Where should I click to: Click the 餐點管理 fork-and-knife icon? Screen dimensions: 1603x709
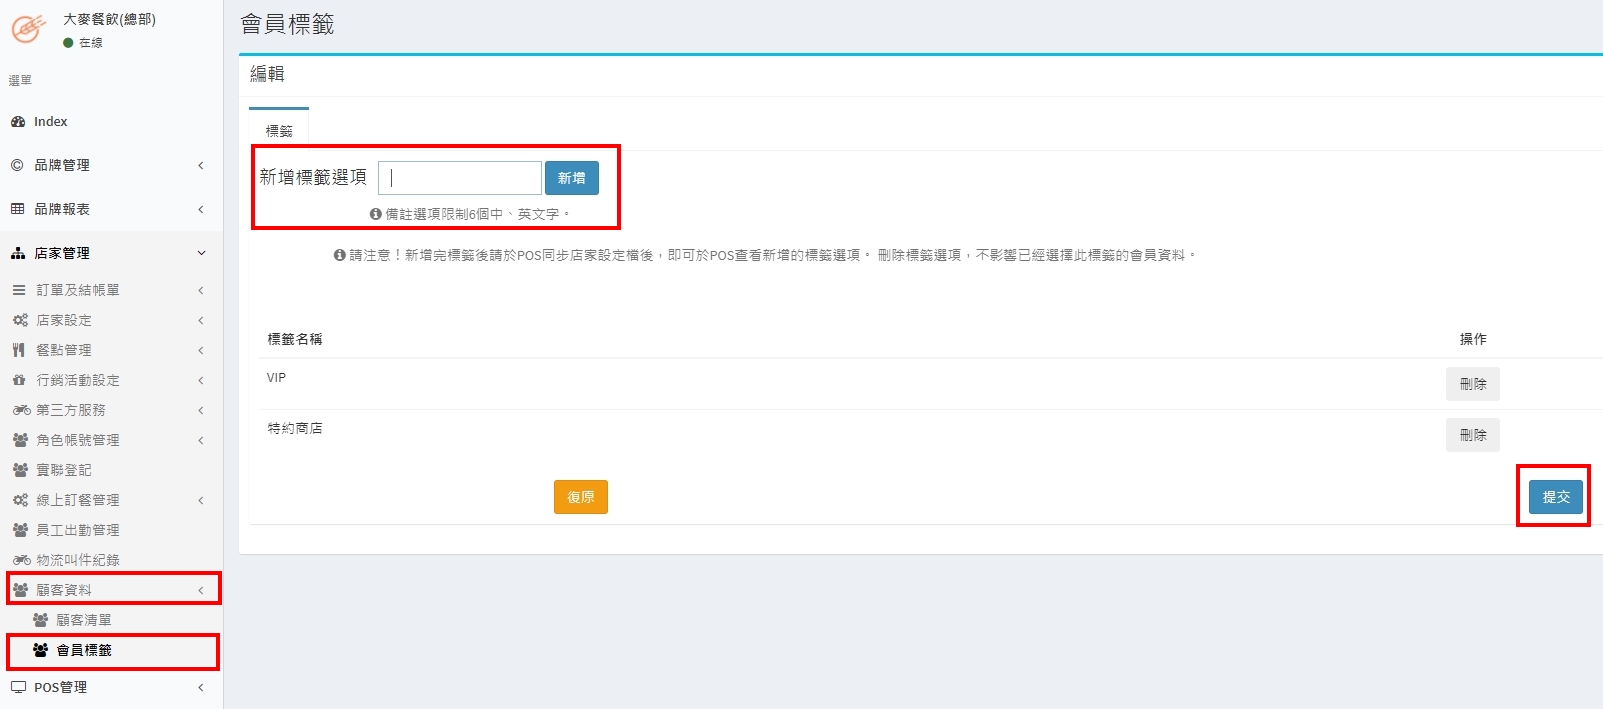[19, 350]
